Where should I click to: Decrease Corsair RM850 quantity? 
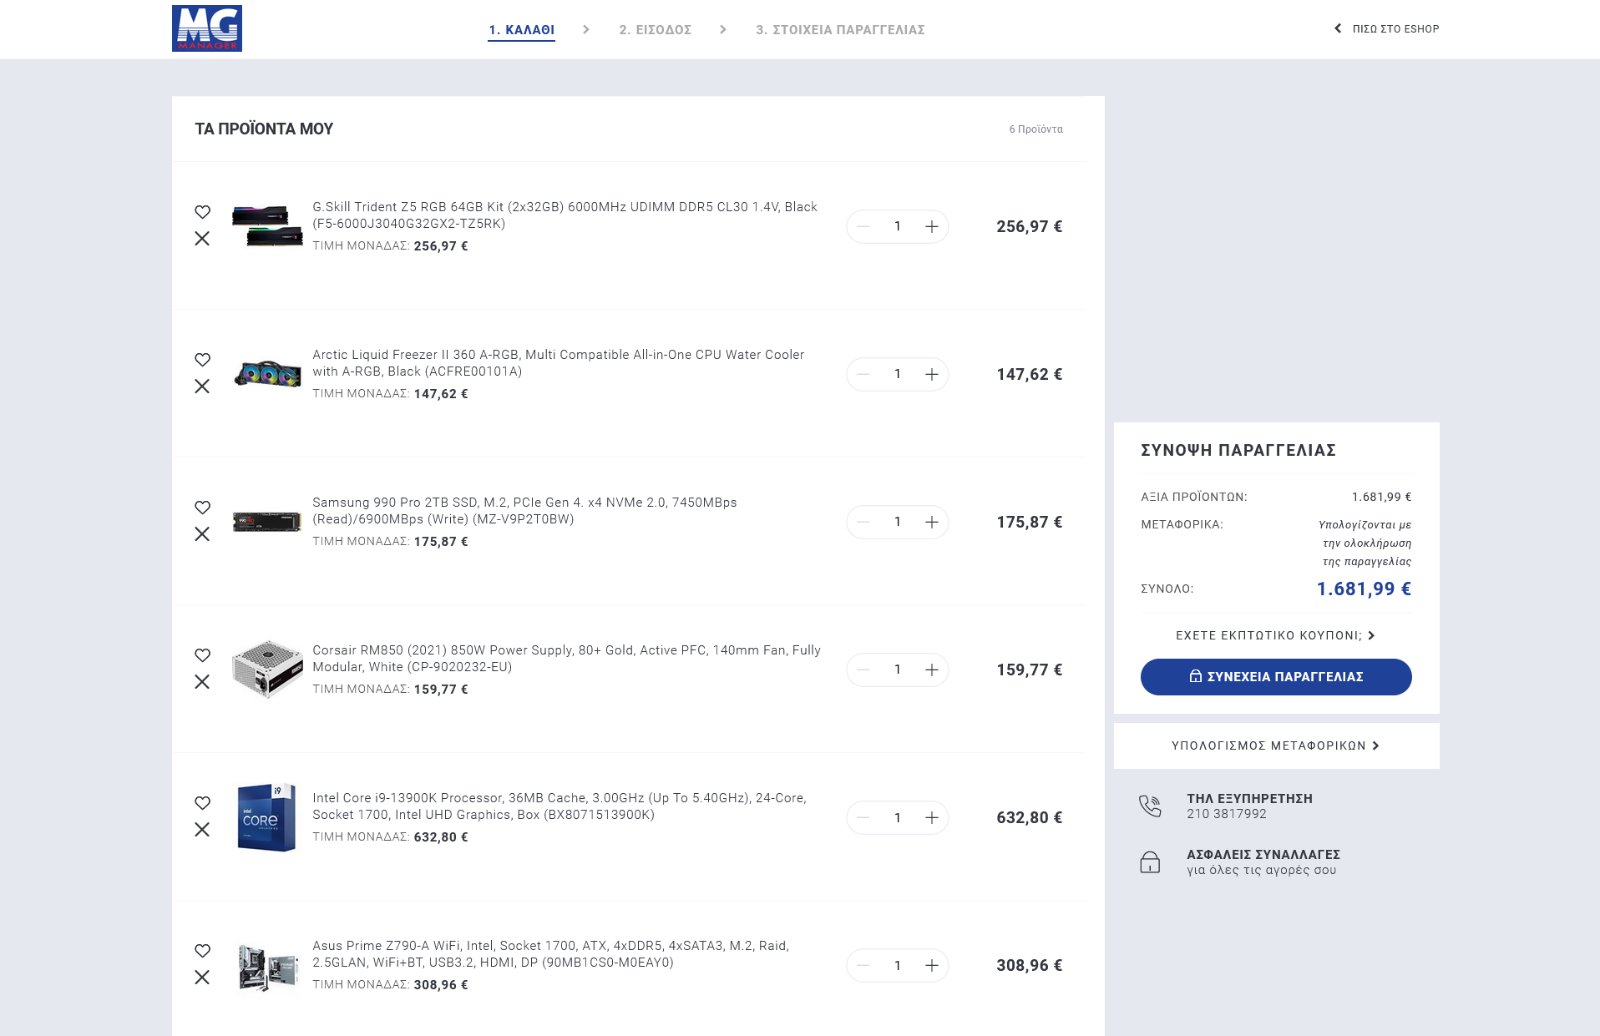(863, 670)
